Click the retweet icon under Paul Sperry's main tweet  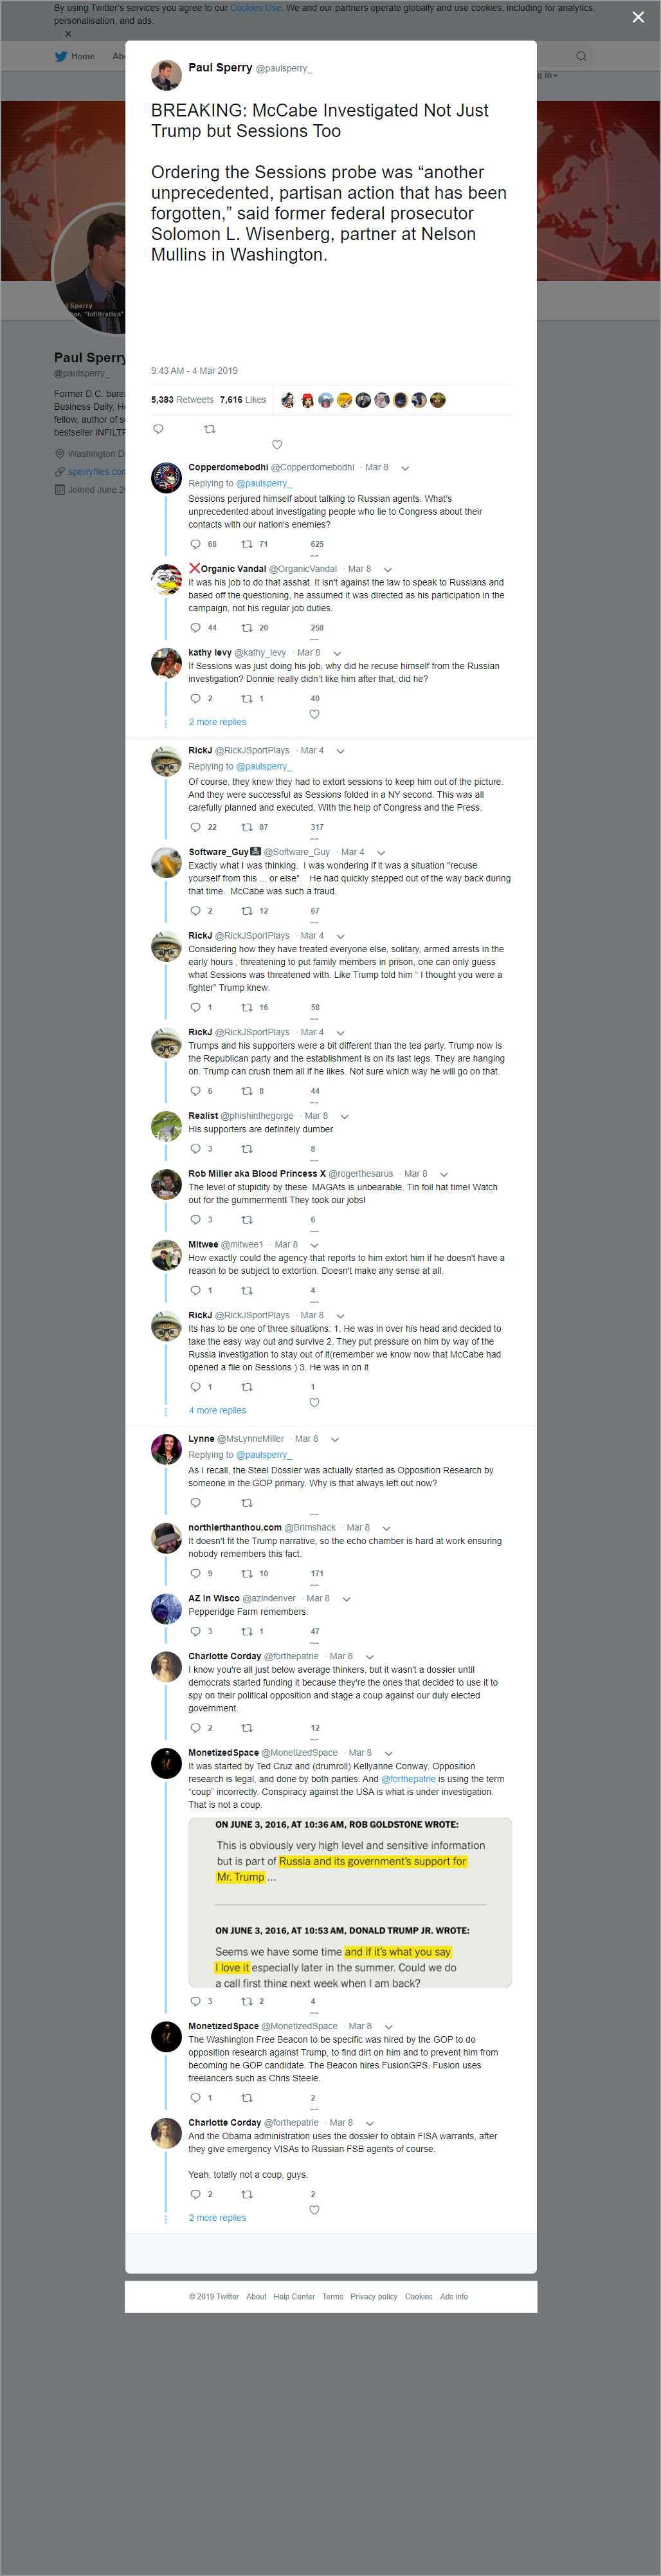[x=209, y=429]
